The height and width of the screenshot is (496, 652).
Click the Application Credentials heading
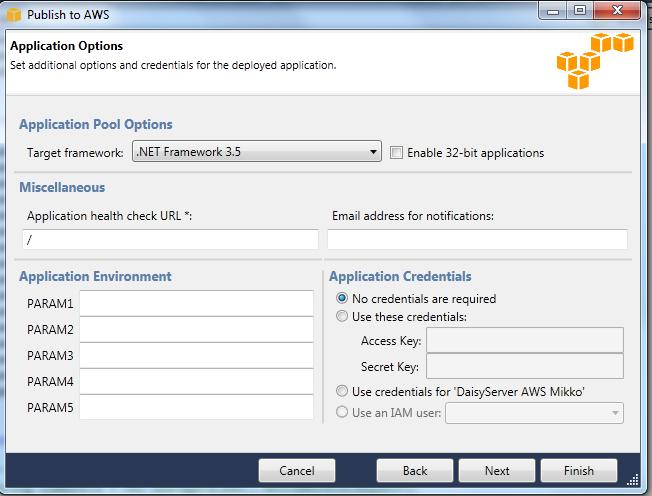400,276
